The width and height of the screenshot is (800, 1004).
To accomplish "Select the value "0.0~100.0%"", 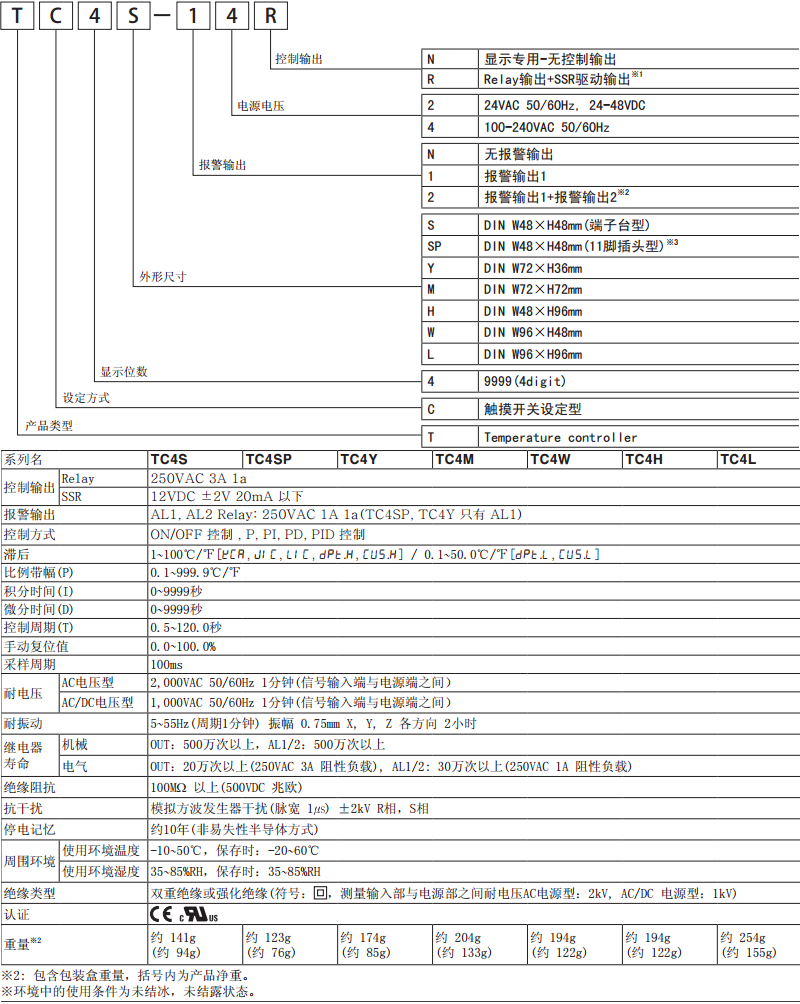I will click(x=183, y=647).
